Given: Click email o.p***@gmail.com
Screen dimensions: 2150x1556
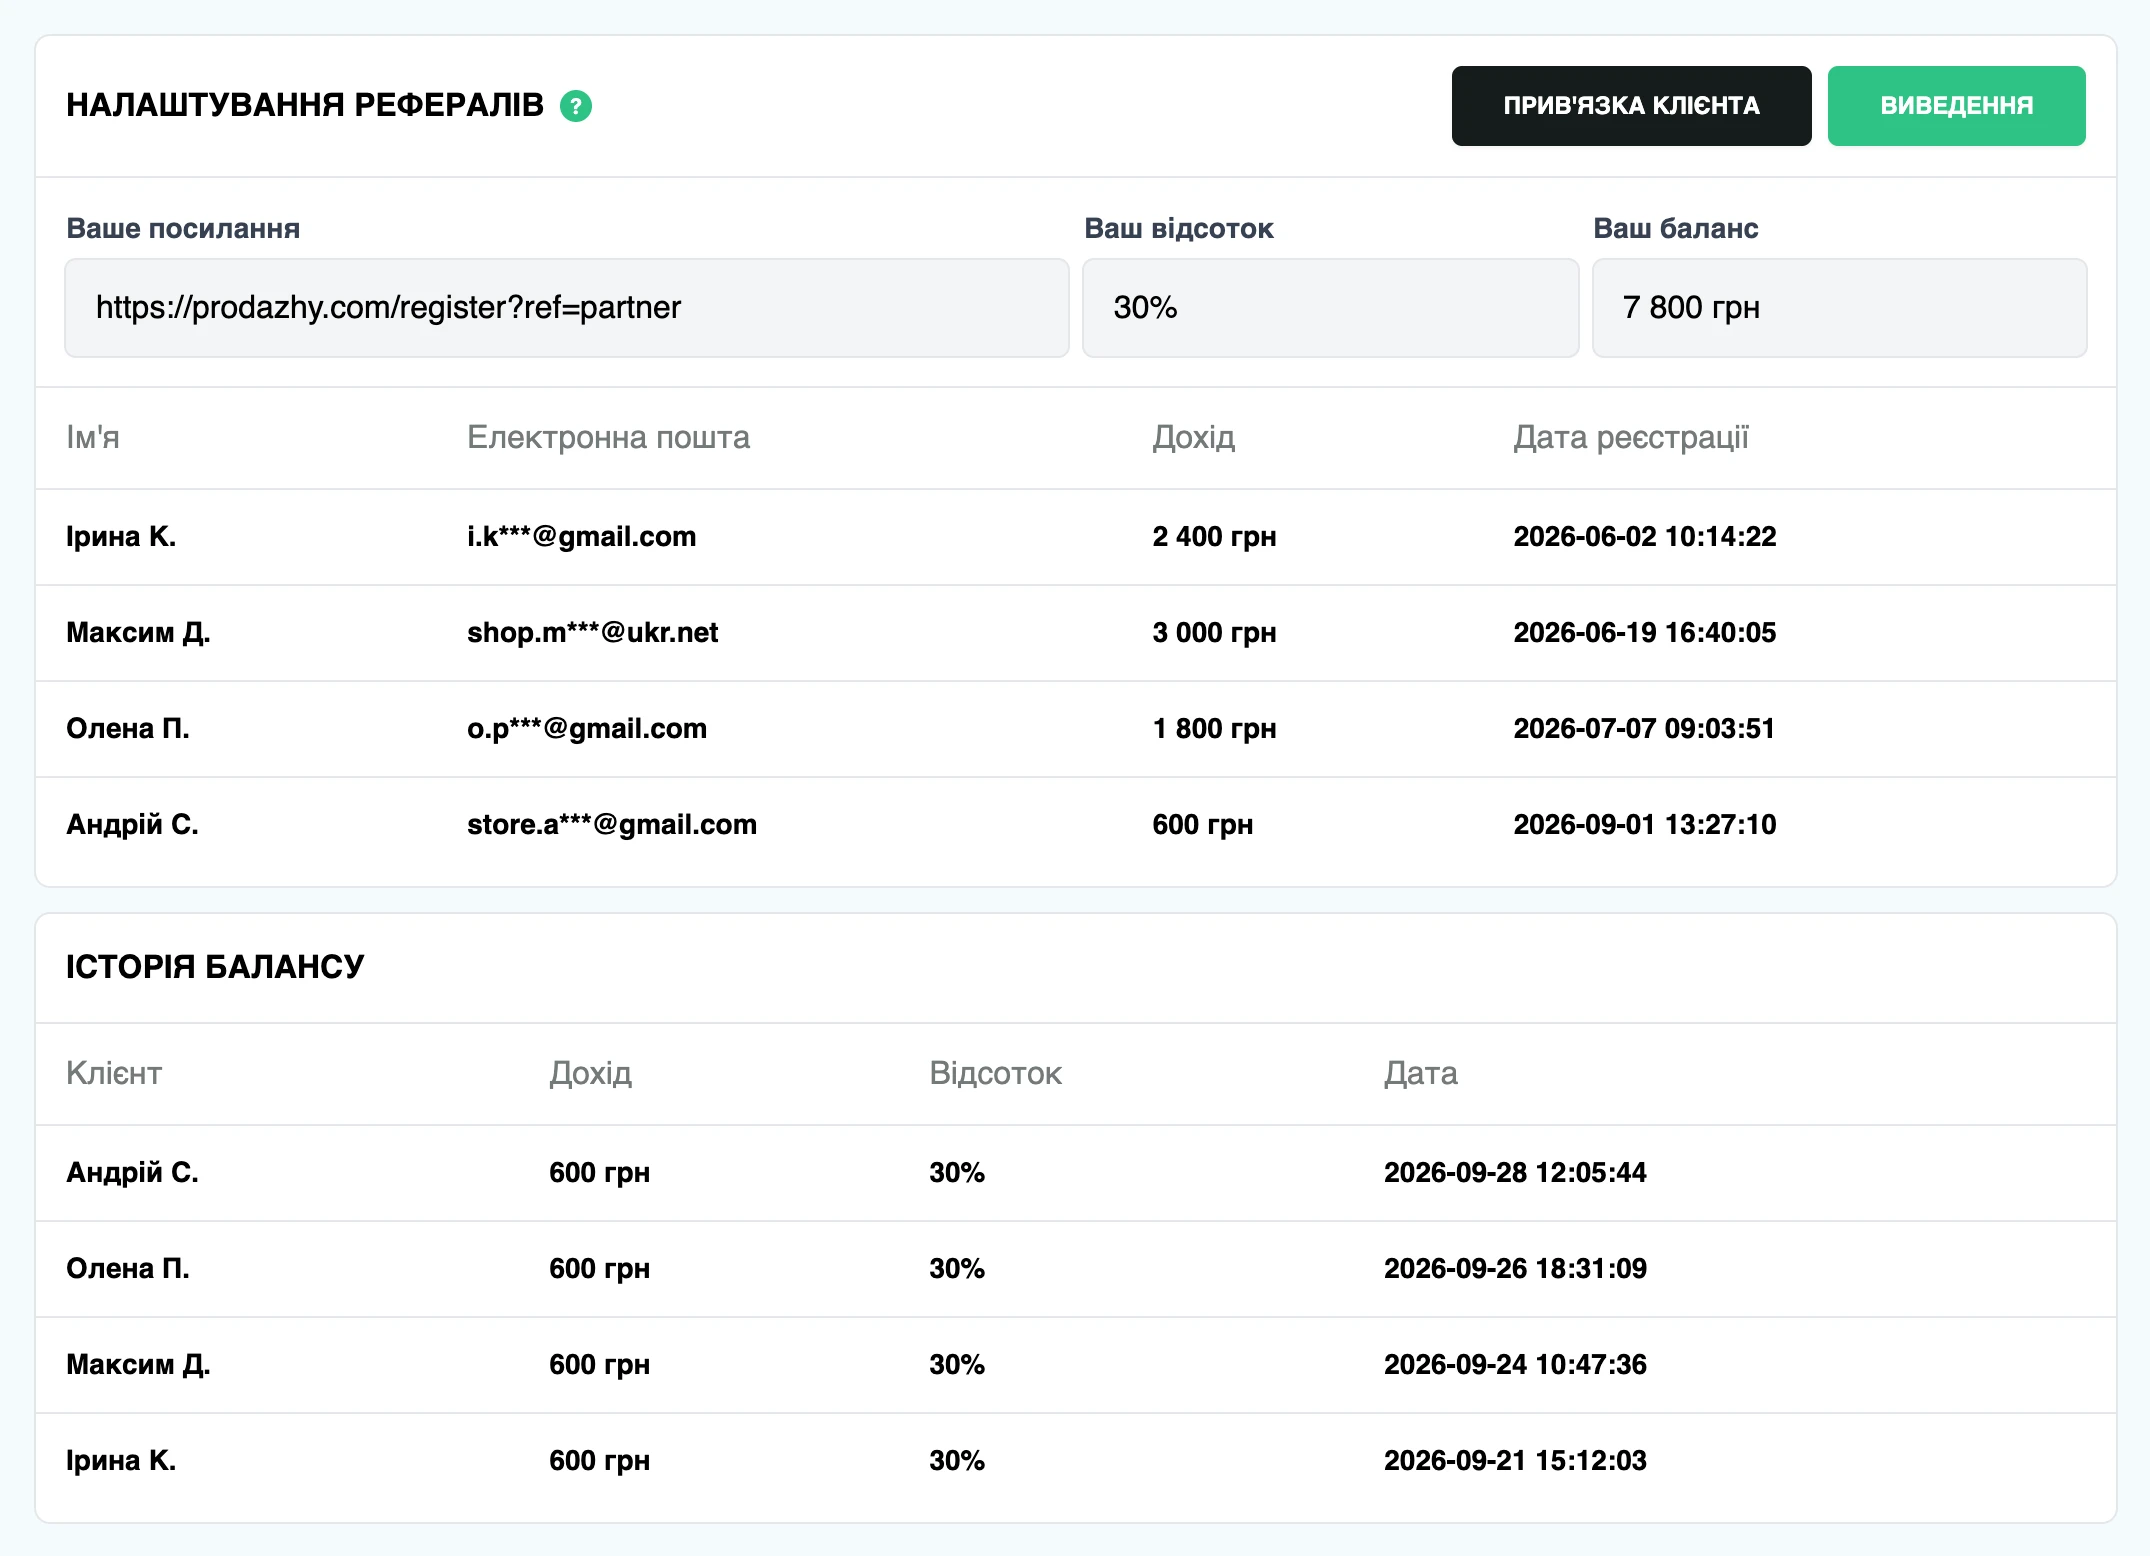Looking at the screenshot, I should [x=587, y=729].
